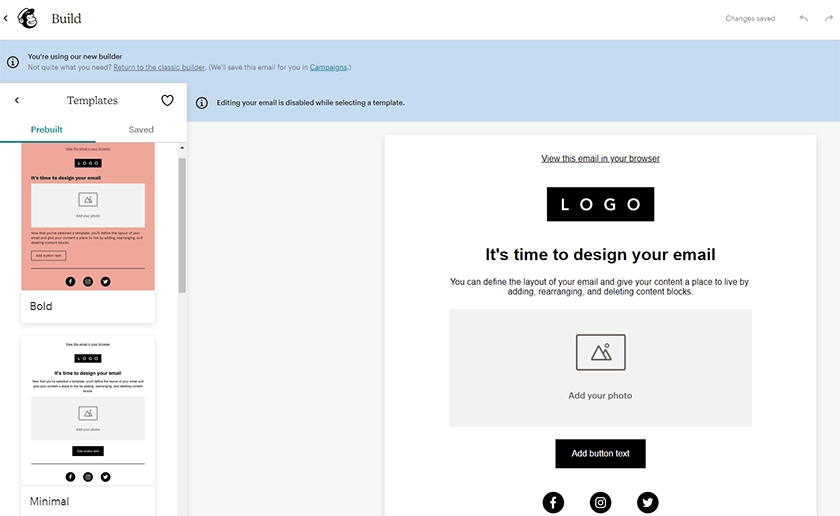Image resolution: width=840 pixels, height=516 pixels.
Task: Click the Editing your email is disabled notice text
Action: click(x=310, y=103)
